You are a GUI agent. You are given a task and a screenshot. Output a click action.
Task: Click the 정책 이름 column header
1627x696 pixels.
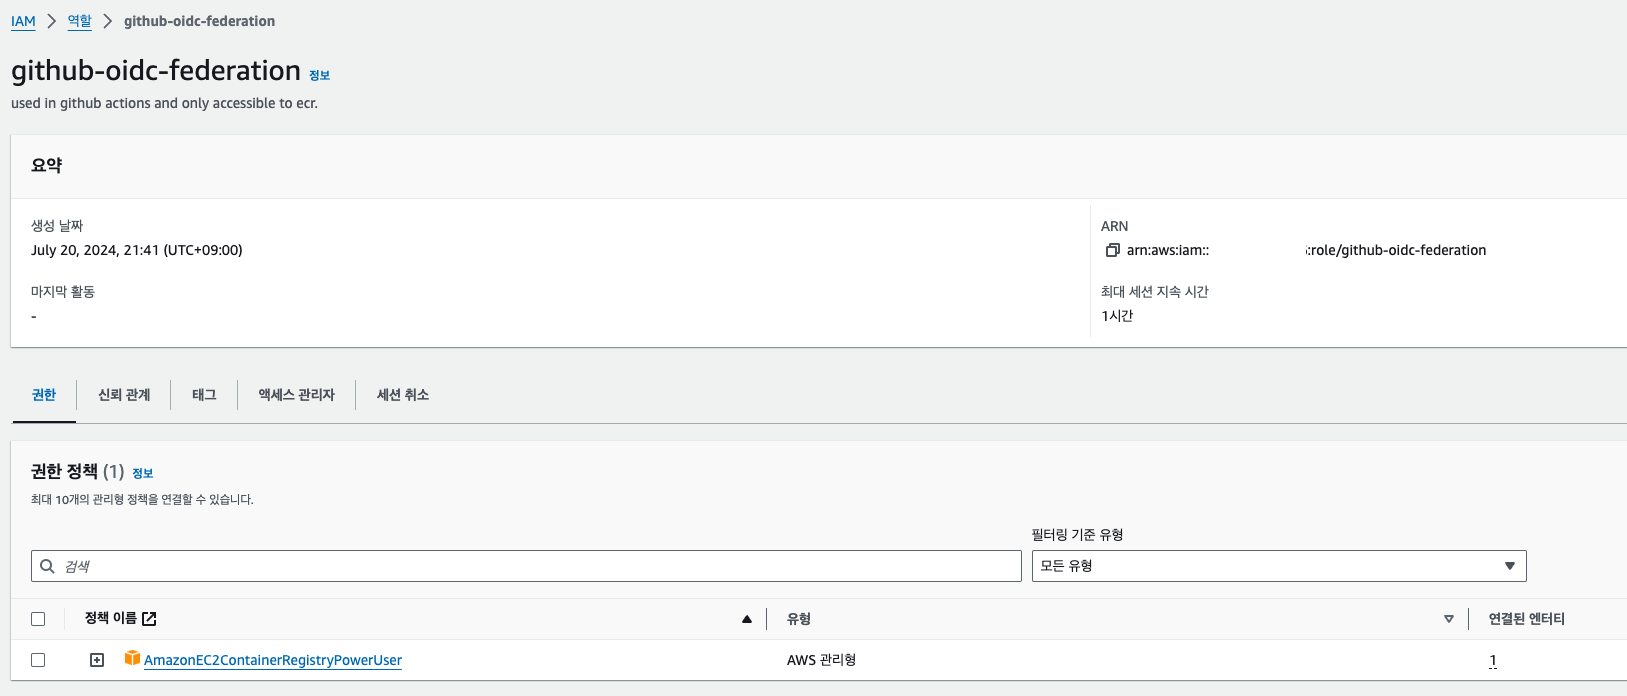(x=111, y=618)
